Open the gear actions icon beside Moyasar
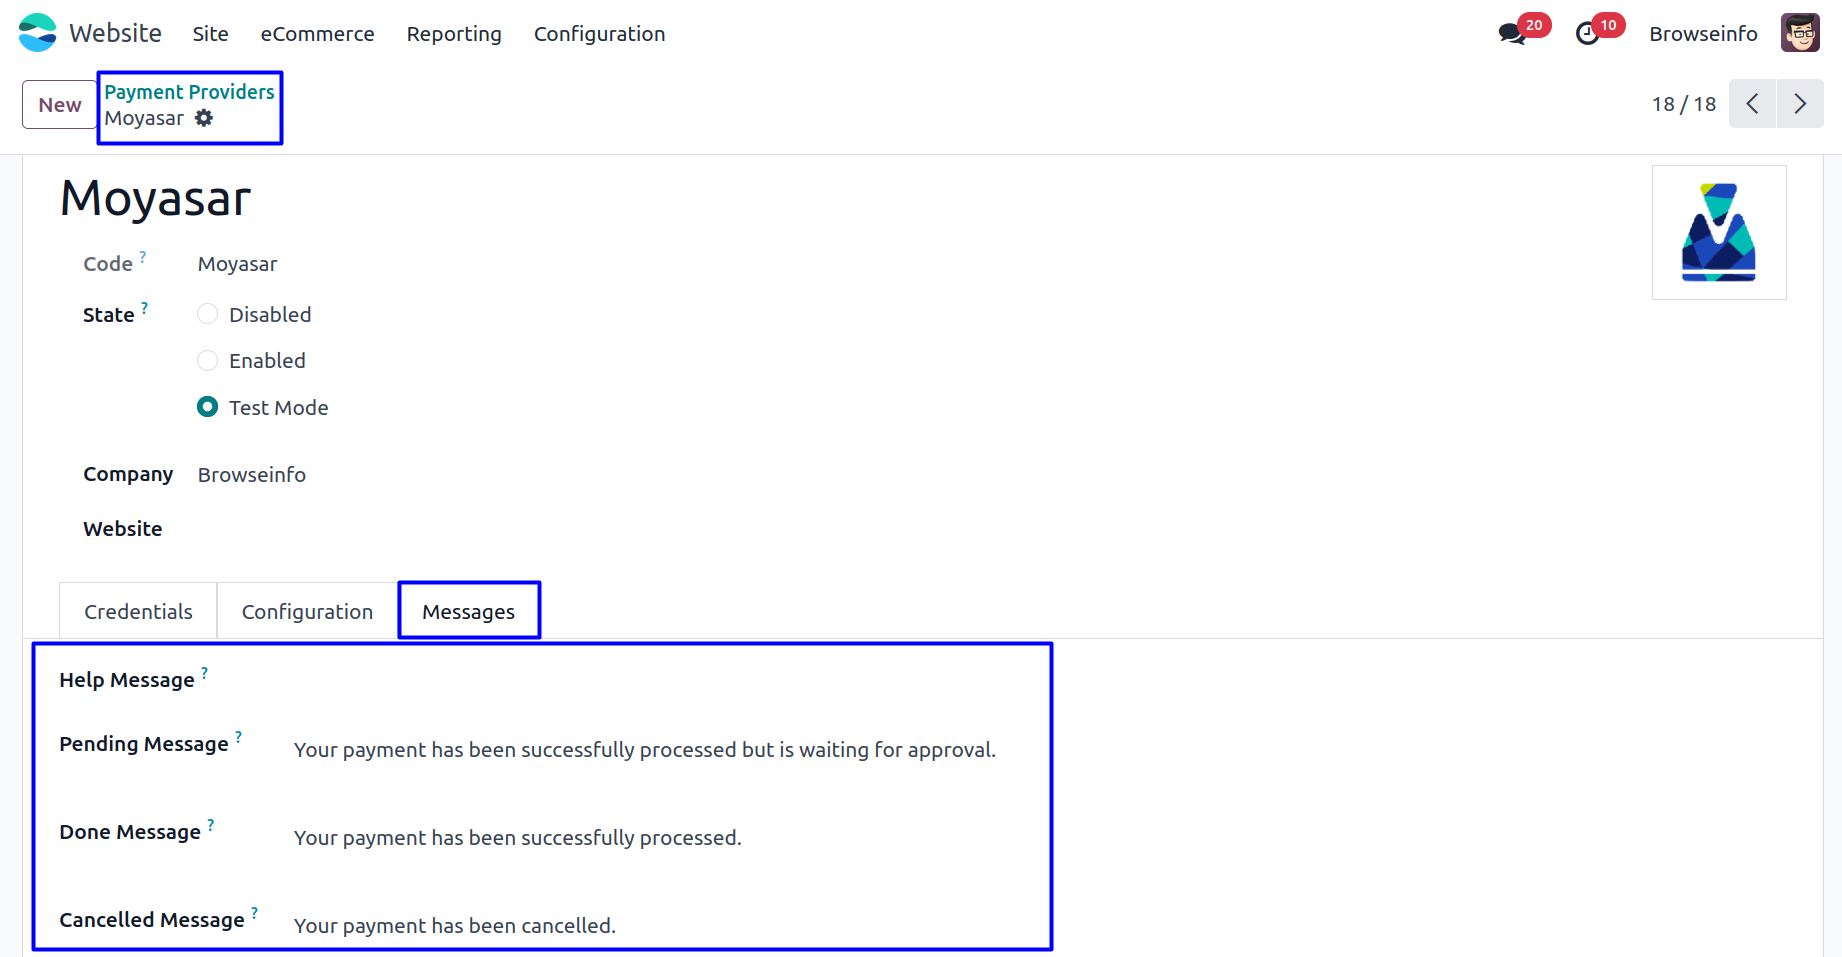The height and width of the screenshot is (957, 1842). (204, 118)
